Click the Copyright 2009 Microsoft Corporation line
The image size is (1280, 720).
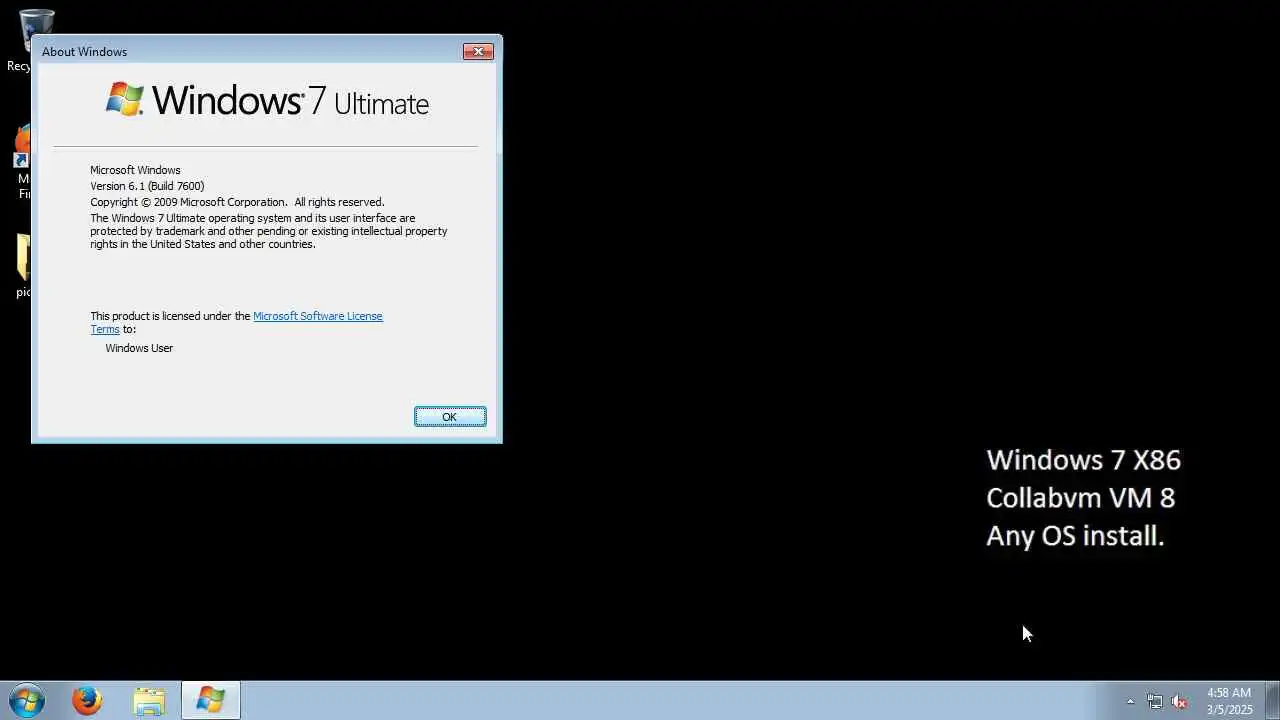click(237, 202)
